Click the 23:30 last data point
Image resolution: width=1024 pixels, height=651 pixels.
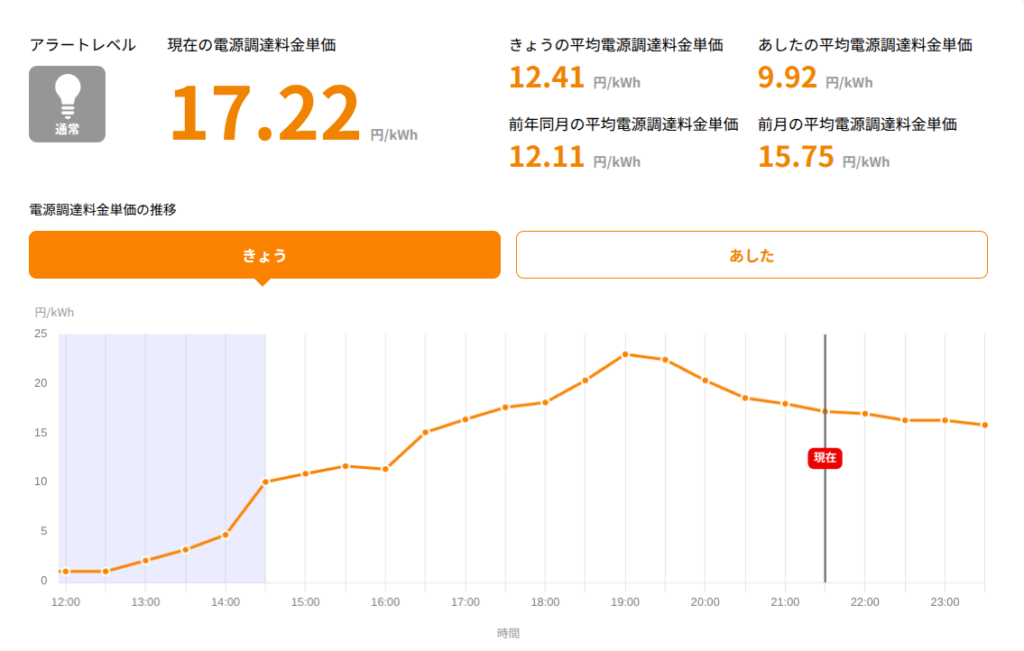[985, 425]
